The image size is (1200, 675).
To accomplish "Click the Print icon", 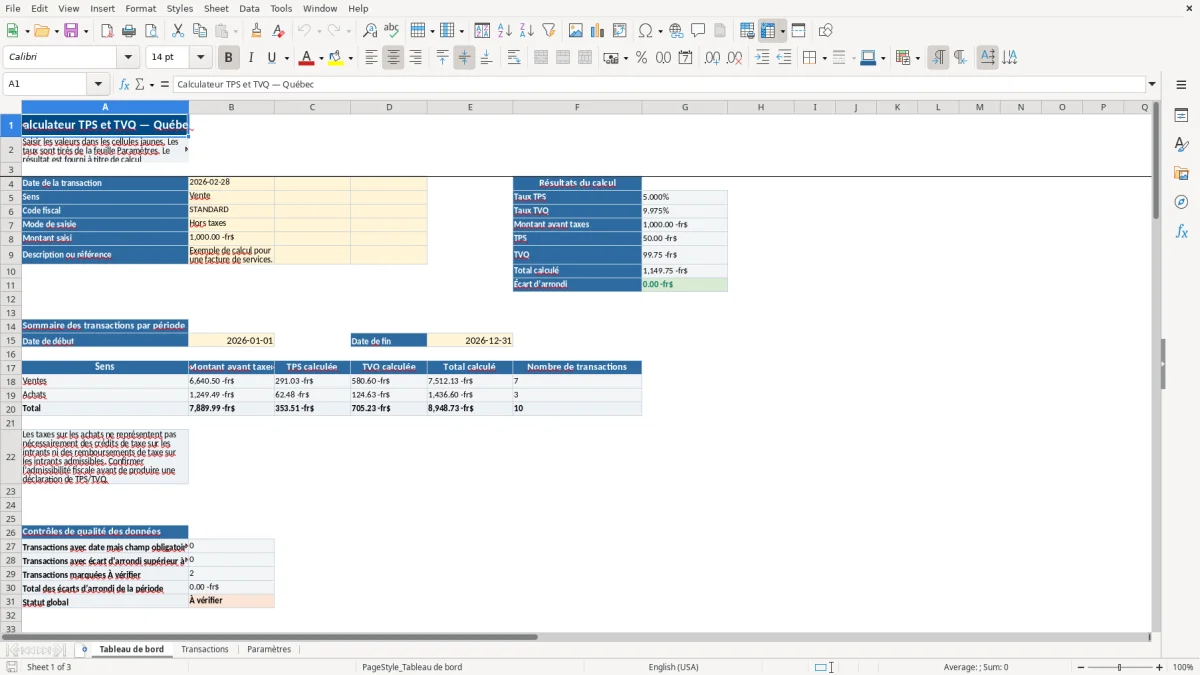I will coord(129,31).
